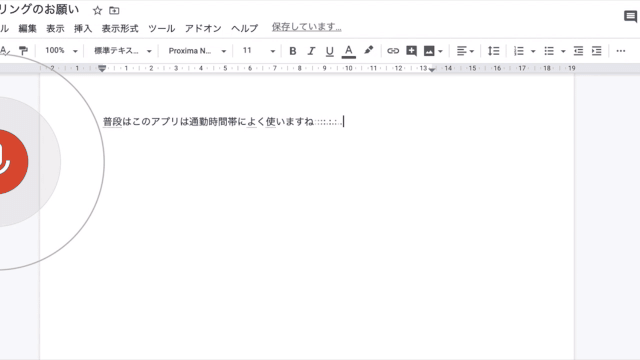
Task: Insert a link
Action: click(x=393, y=51)
